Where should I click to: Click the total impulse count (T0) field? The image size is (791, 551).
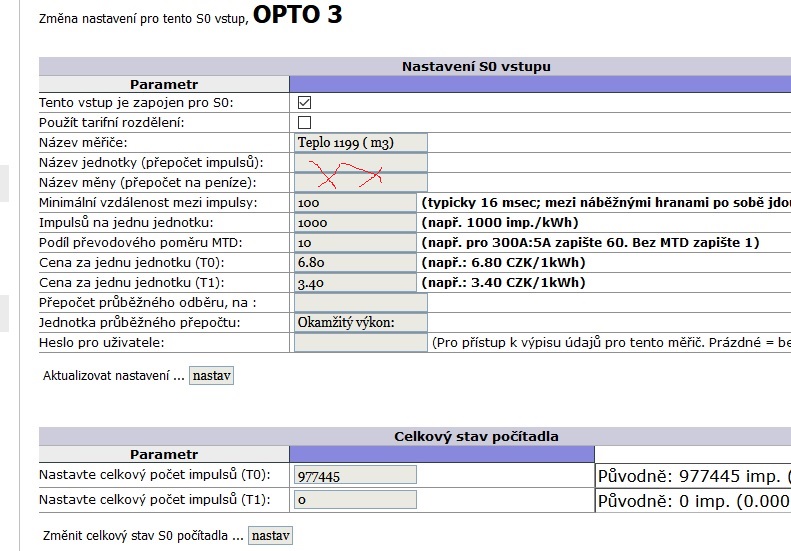[355, 476]
